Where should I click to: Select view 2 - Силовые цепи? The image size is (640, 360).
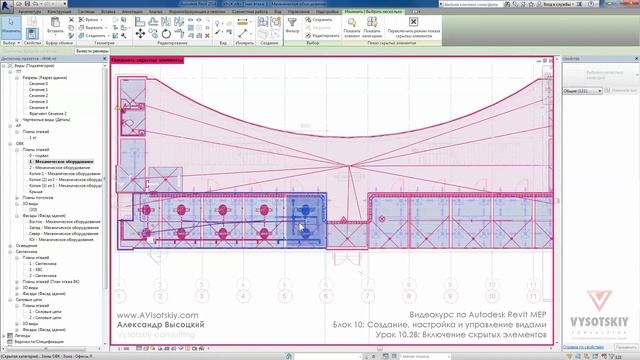[45, 318]
